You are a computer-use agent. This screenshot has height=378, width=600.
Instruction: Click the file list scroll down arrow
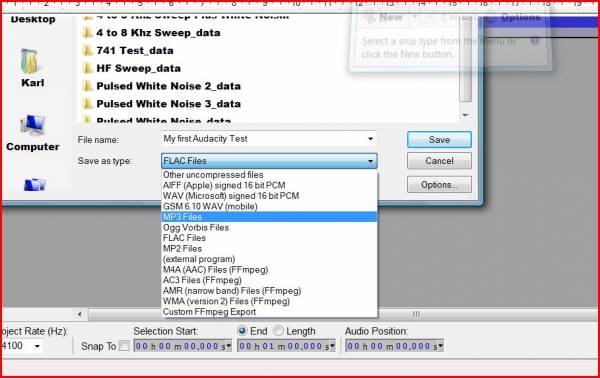465,115
